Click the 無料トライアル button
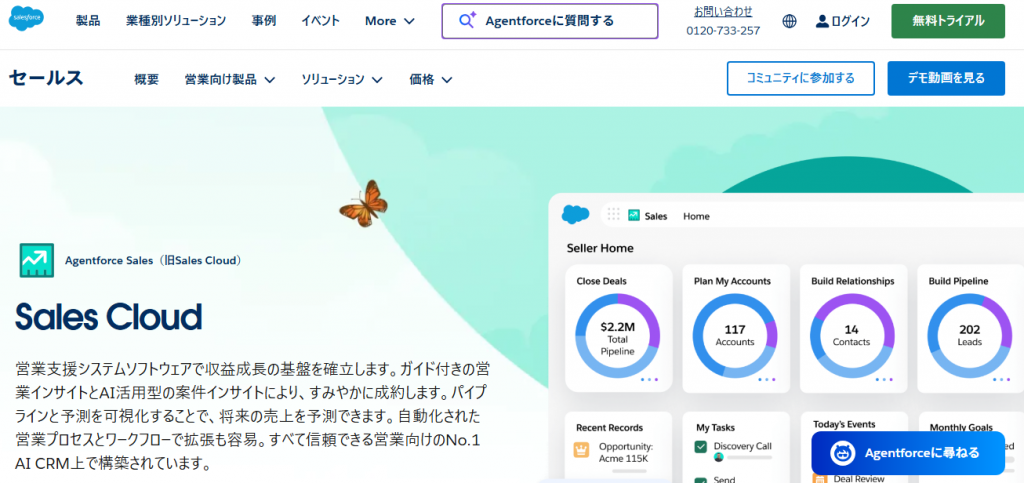The height and width of the screenshot is (483, 1024). (x=948, y=21)
